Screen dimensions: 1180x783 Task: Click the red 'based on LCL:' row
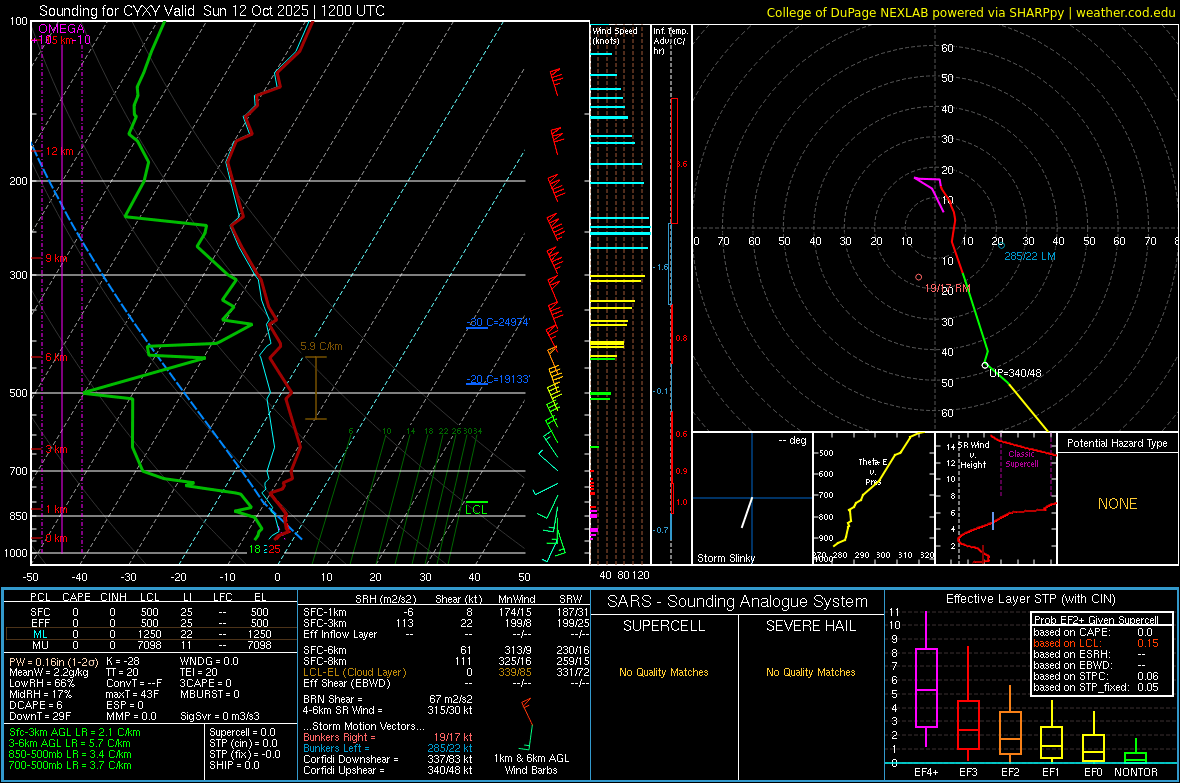coord(1096,643)
